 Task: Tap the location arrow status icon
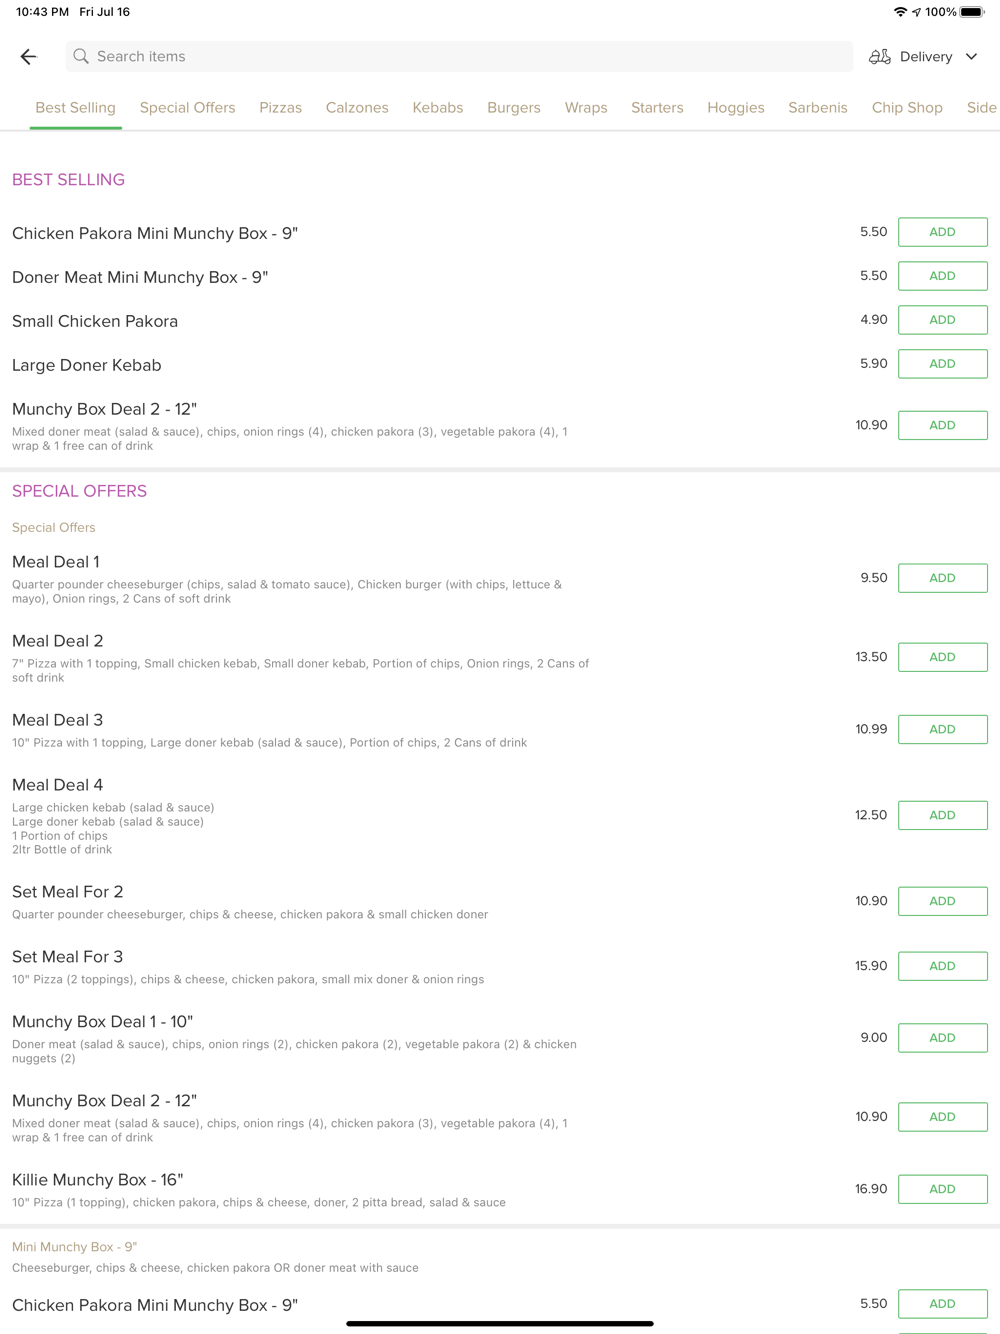point(916,12)
